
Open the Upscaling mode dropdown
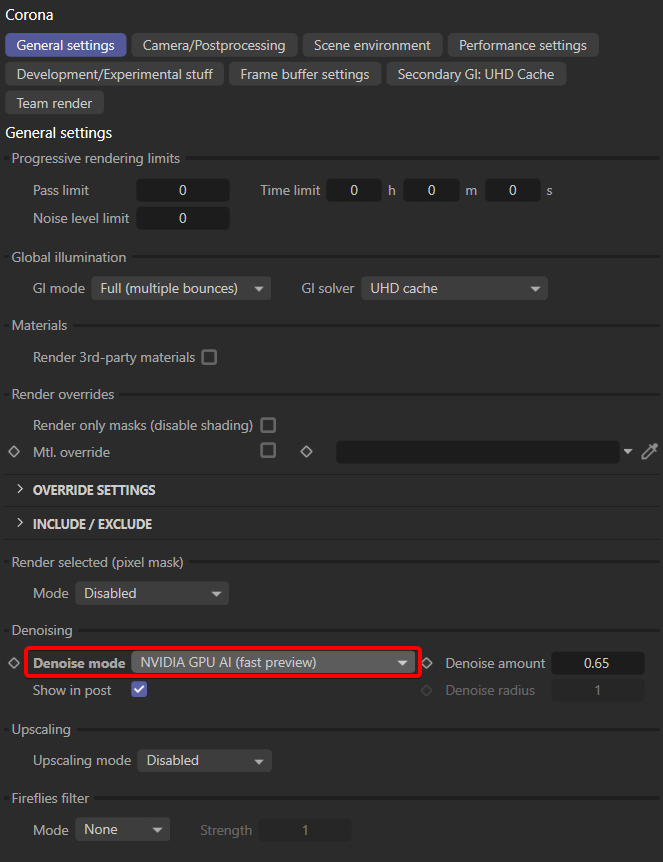[x=205, y=761]
